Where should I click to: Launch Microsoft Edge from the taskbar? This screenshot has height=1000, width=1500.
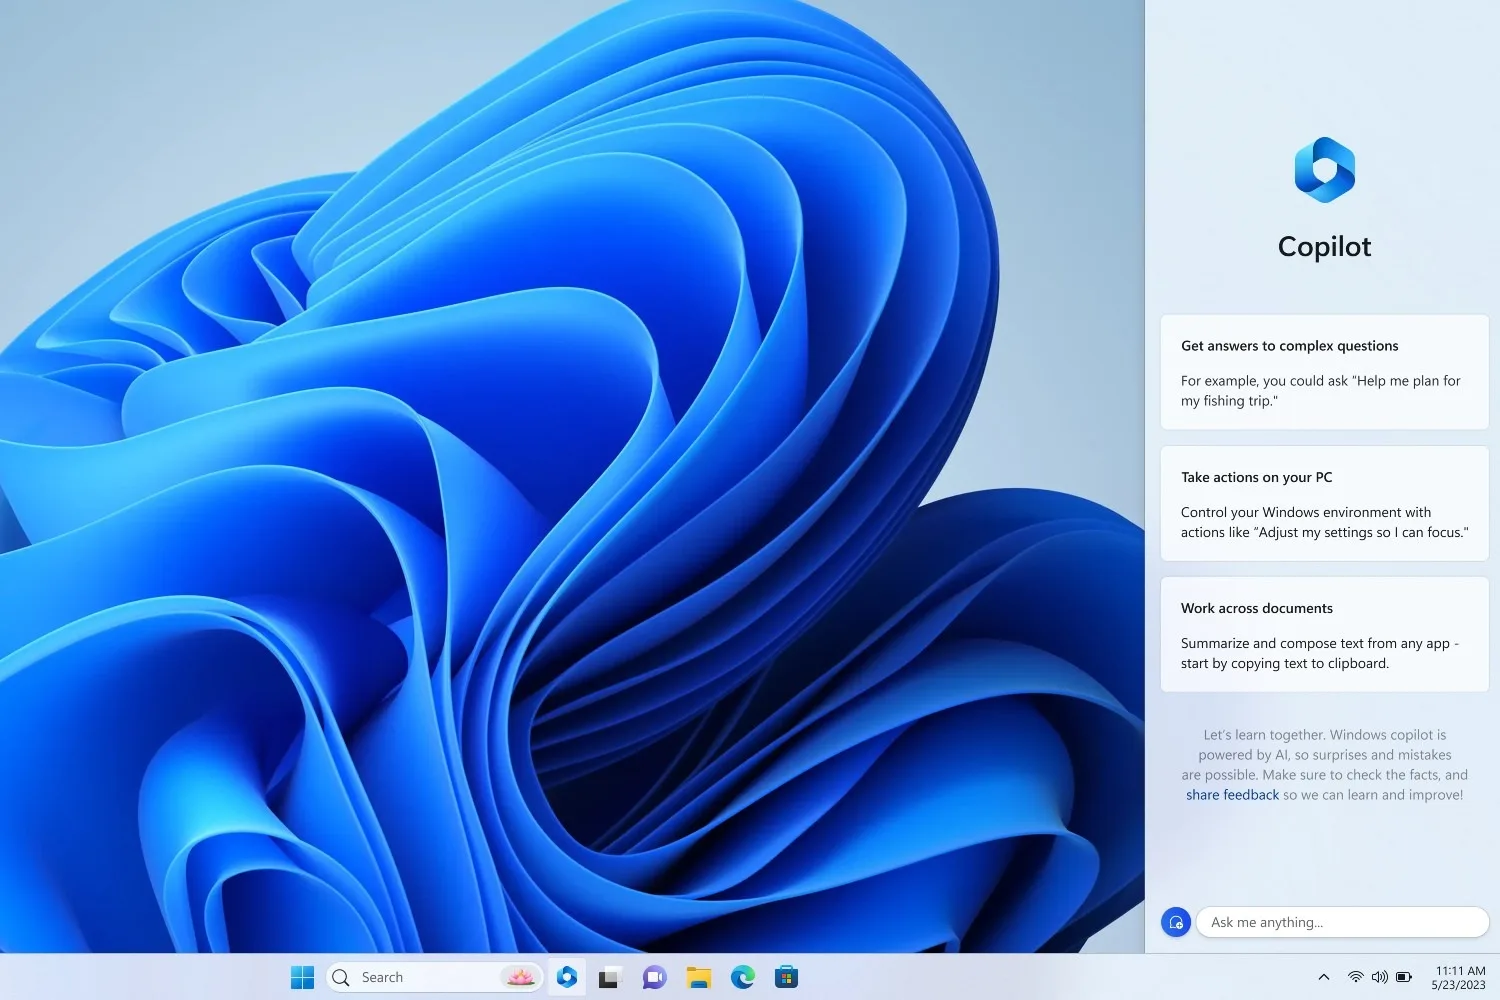(742, 977)
